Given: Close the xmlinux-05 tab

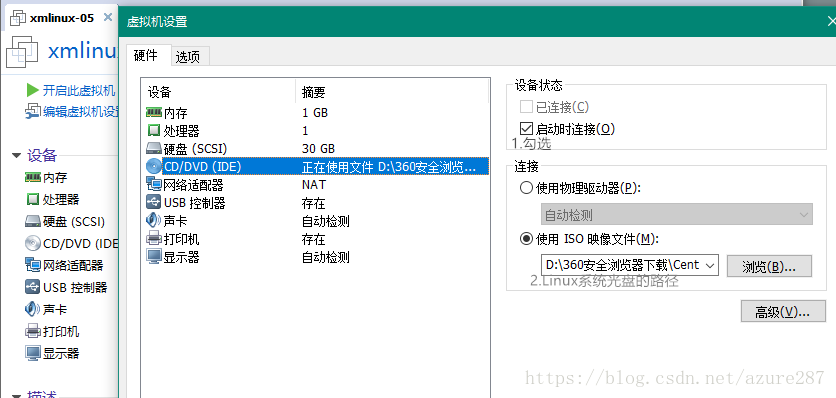Looking at the screenshot, I should click(107, 17).
